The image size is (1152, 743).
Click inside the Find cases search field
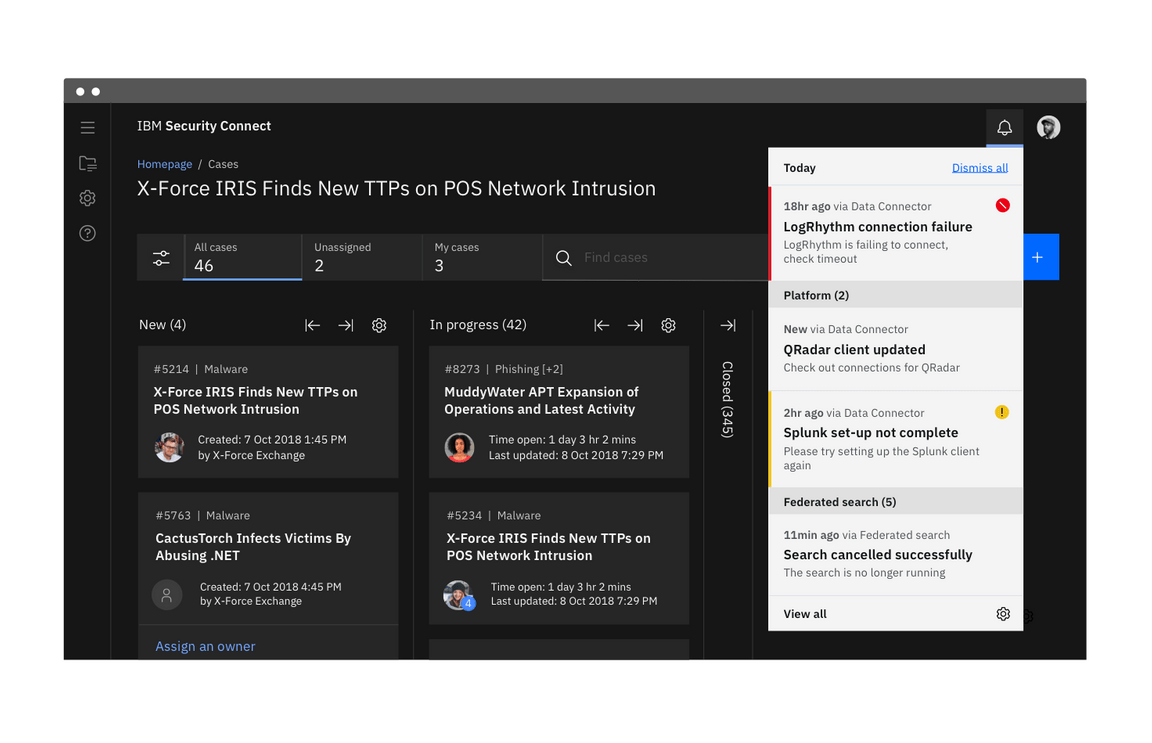[640, 257]
